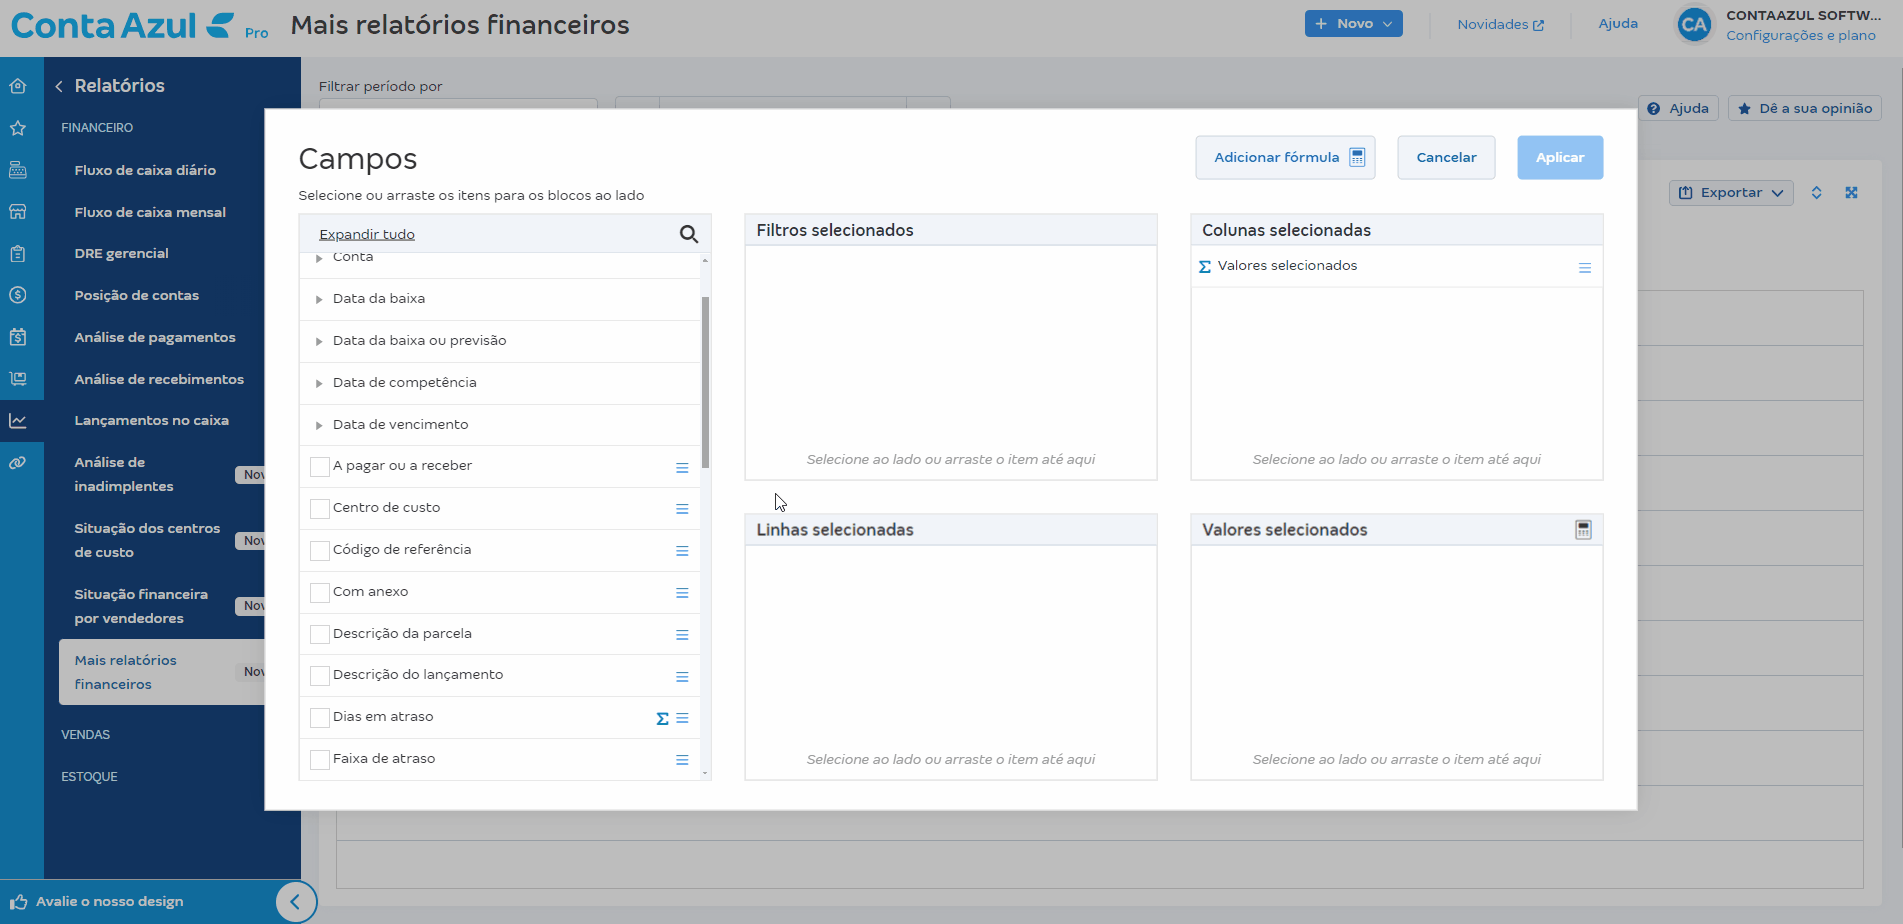Check the A pagar ou a receber checkbox

click(x=320, y=467)
